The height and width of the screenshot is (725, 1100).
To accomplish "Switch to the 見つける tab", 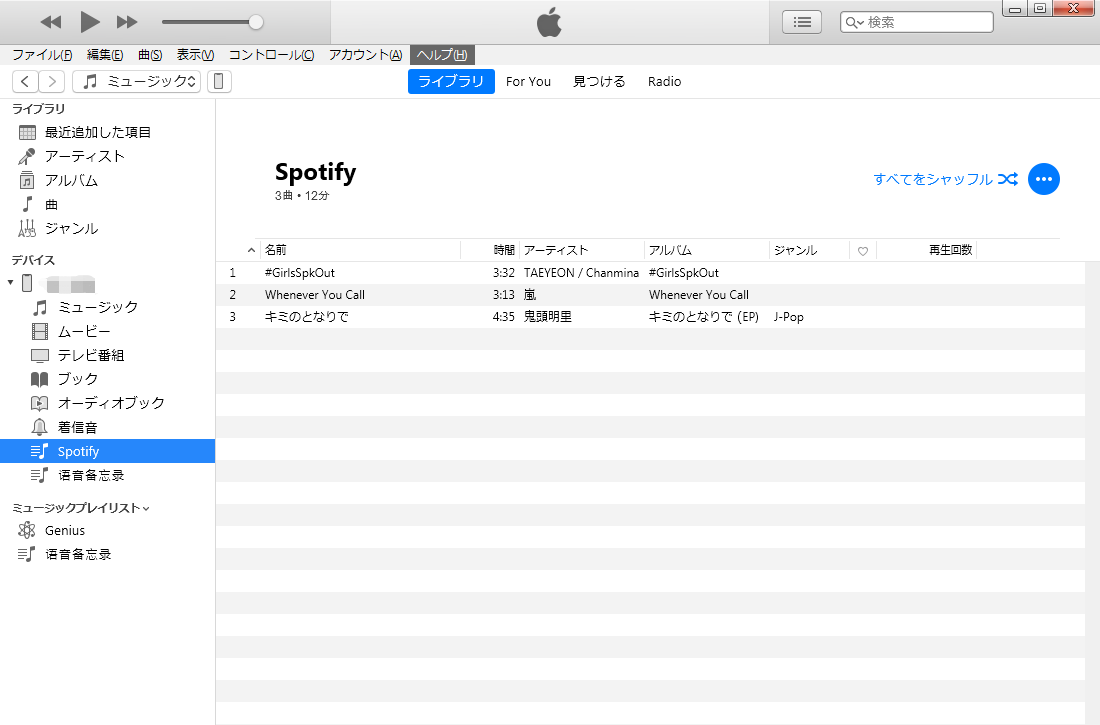I will pos(599,81).
